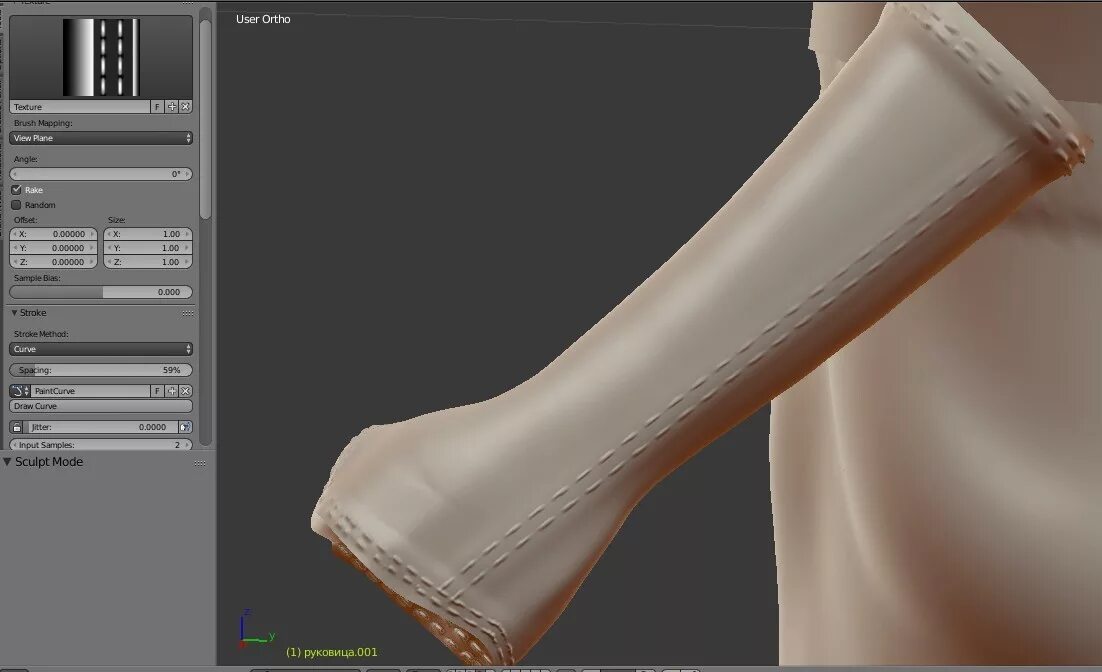Add a new texture with plus icon

[171, 107]
